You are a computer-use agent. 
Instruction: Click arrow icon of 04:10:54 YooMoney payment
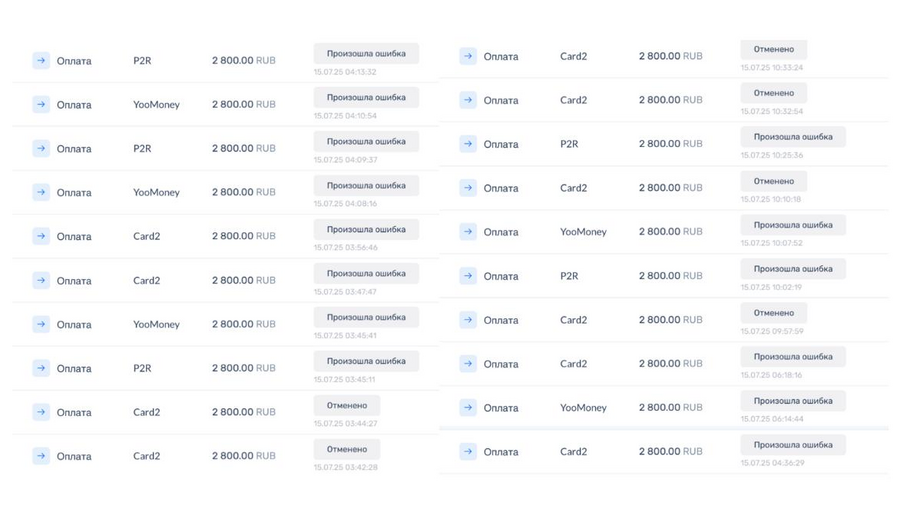tap(41, 104)
